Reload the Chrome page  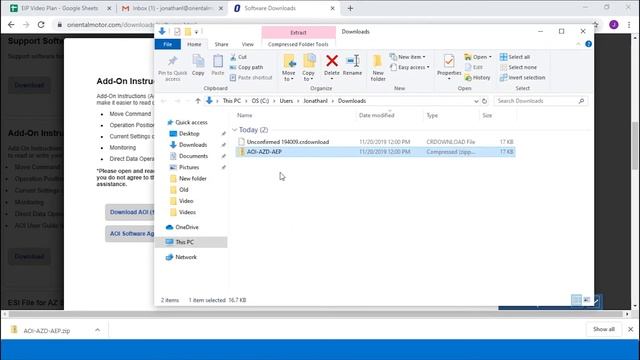tap(41, 25)
